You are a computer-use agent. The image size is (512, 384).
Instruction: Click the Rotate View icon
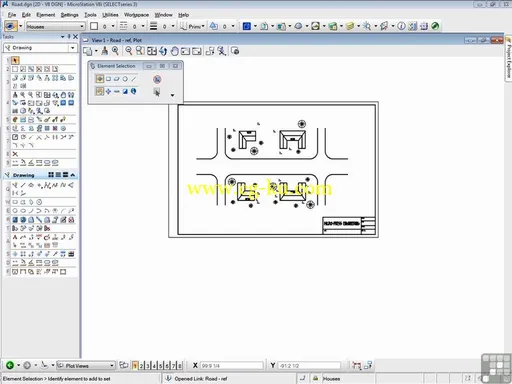point(163,51)
